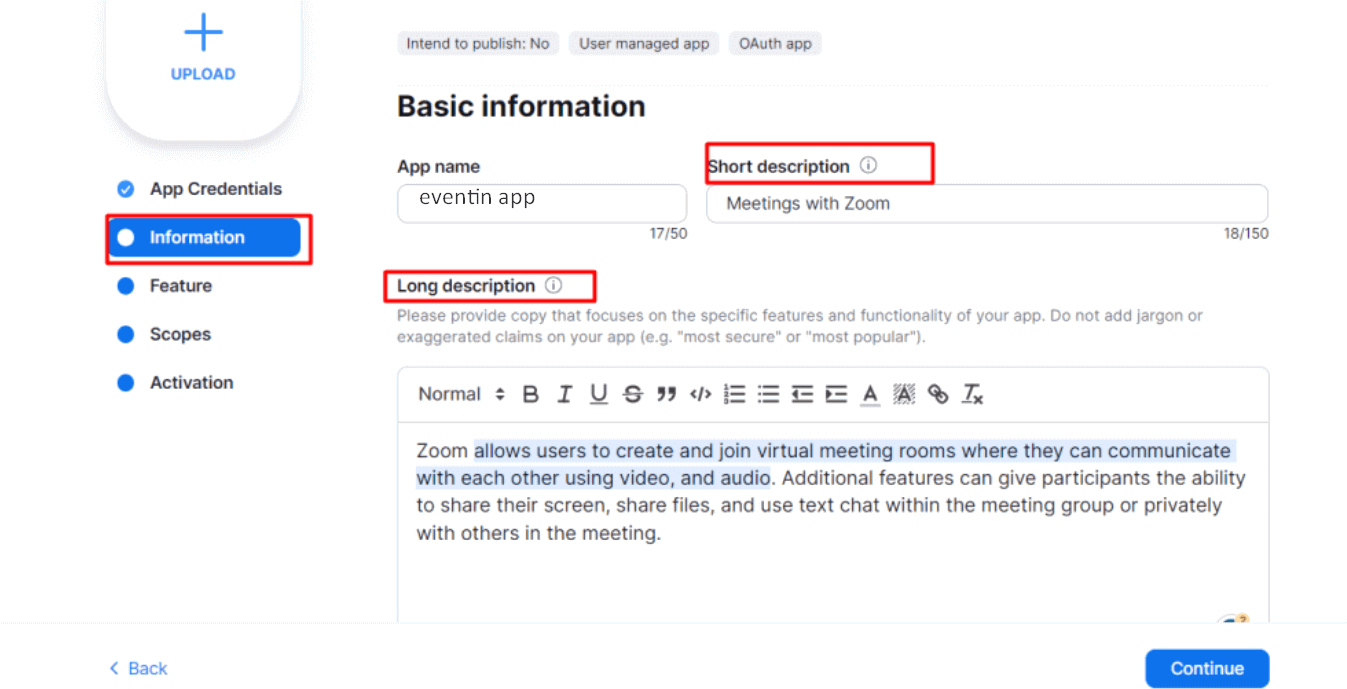This screenshot has height=689, width=1347.
Task: Select the App name input field
Action: (541, 203)
